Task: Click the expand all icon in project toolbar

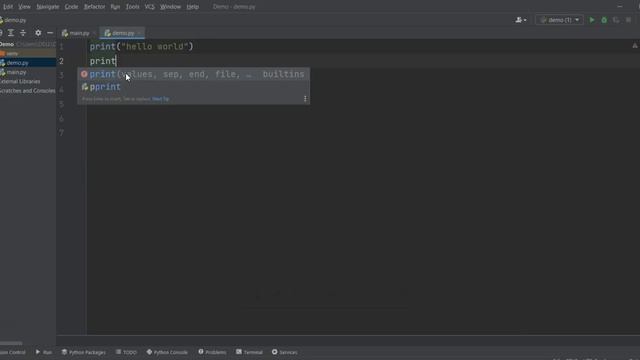Action: [x=11, y=33]
